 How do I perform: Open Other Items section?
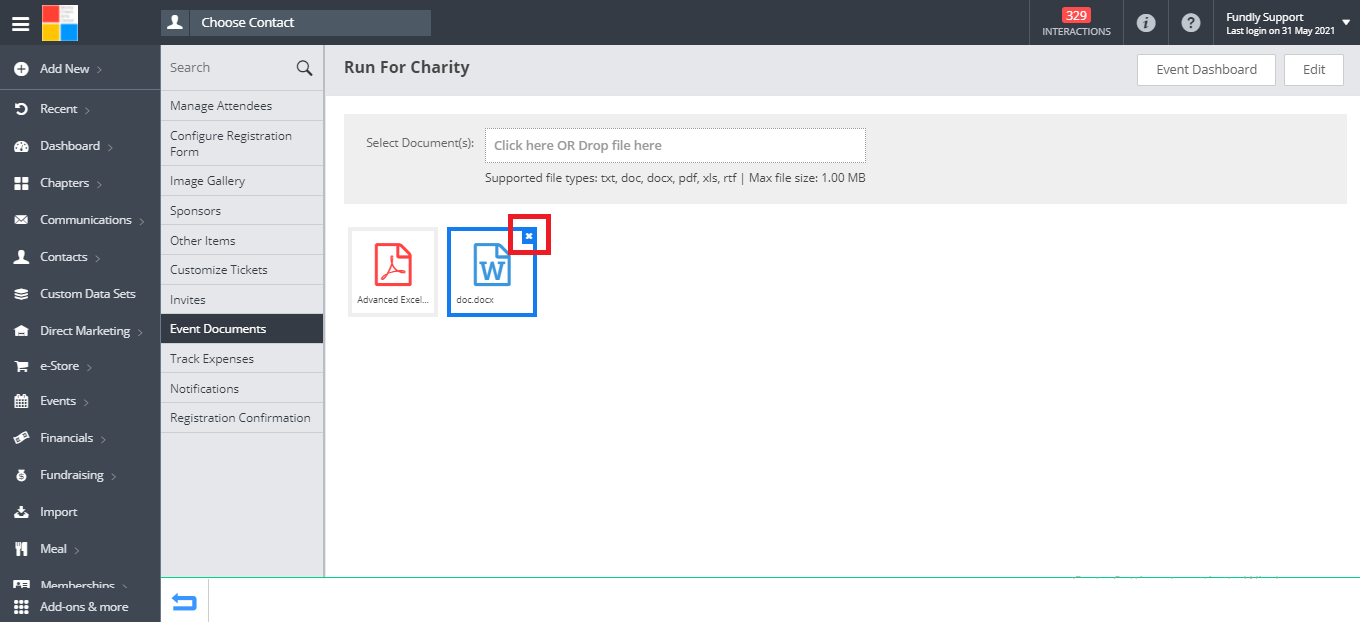(x=242, y=241)
